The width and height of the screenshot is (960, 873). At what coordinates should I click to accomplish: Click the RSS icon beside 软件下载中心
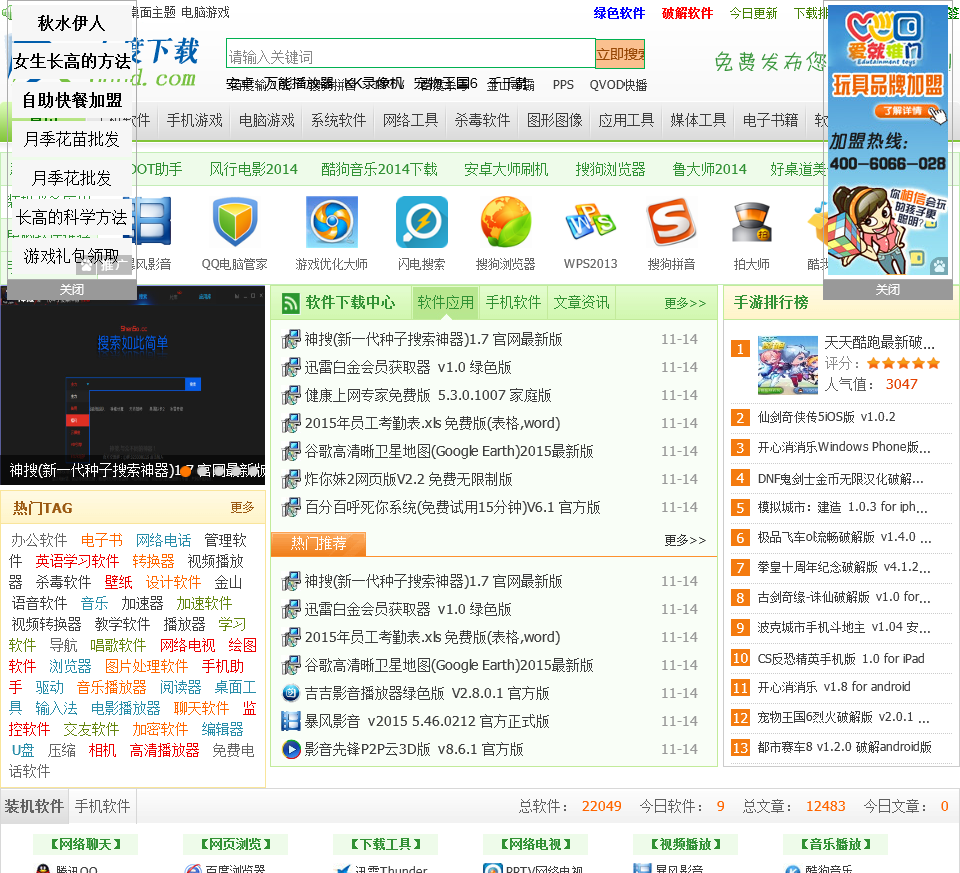click(290, 303)
